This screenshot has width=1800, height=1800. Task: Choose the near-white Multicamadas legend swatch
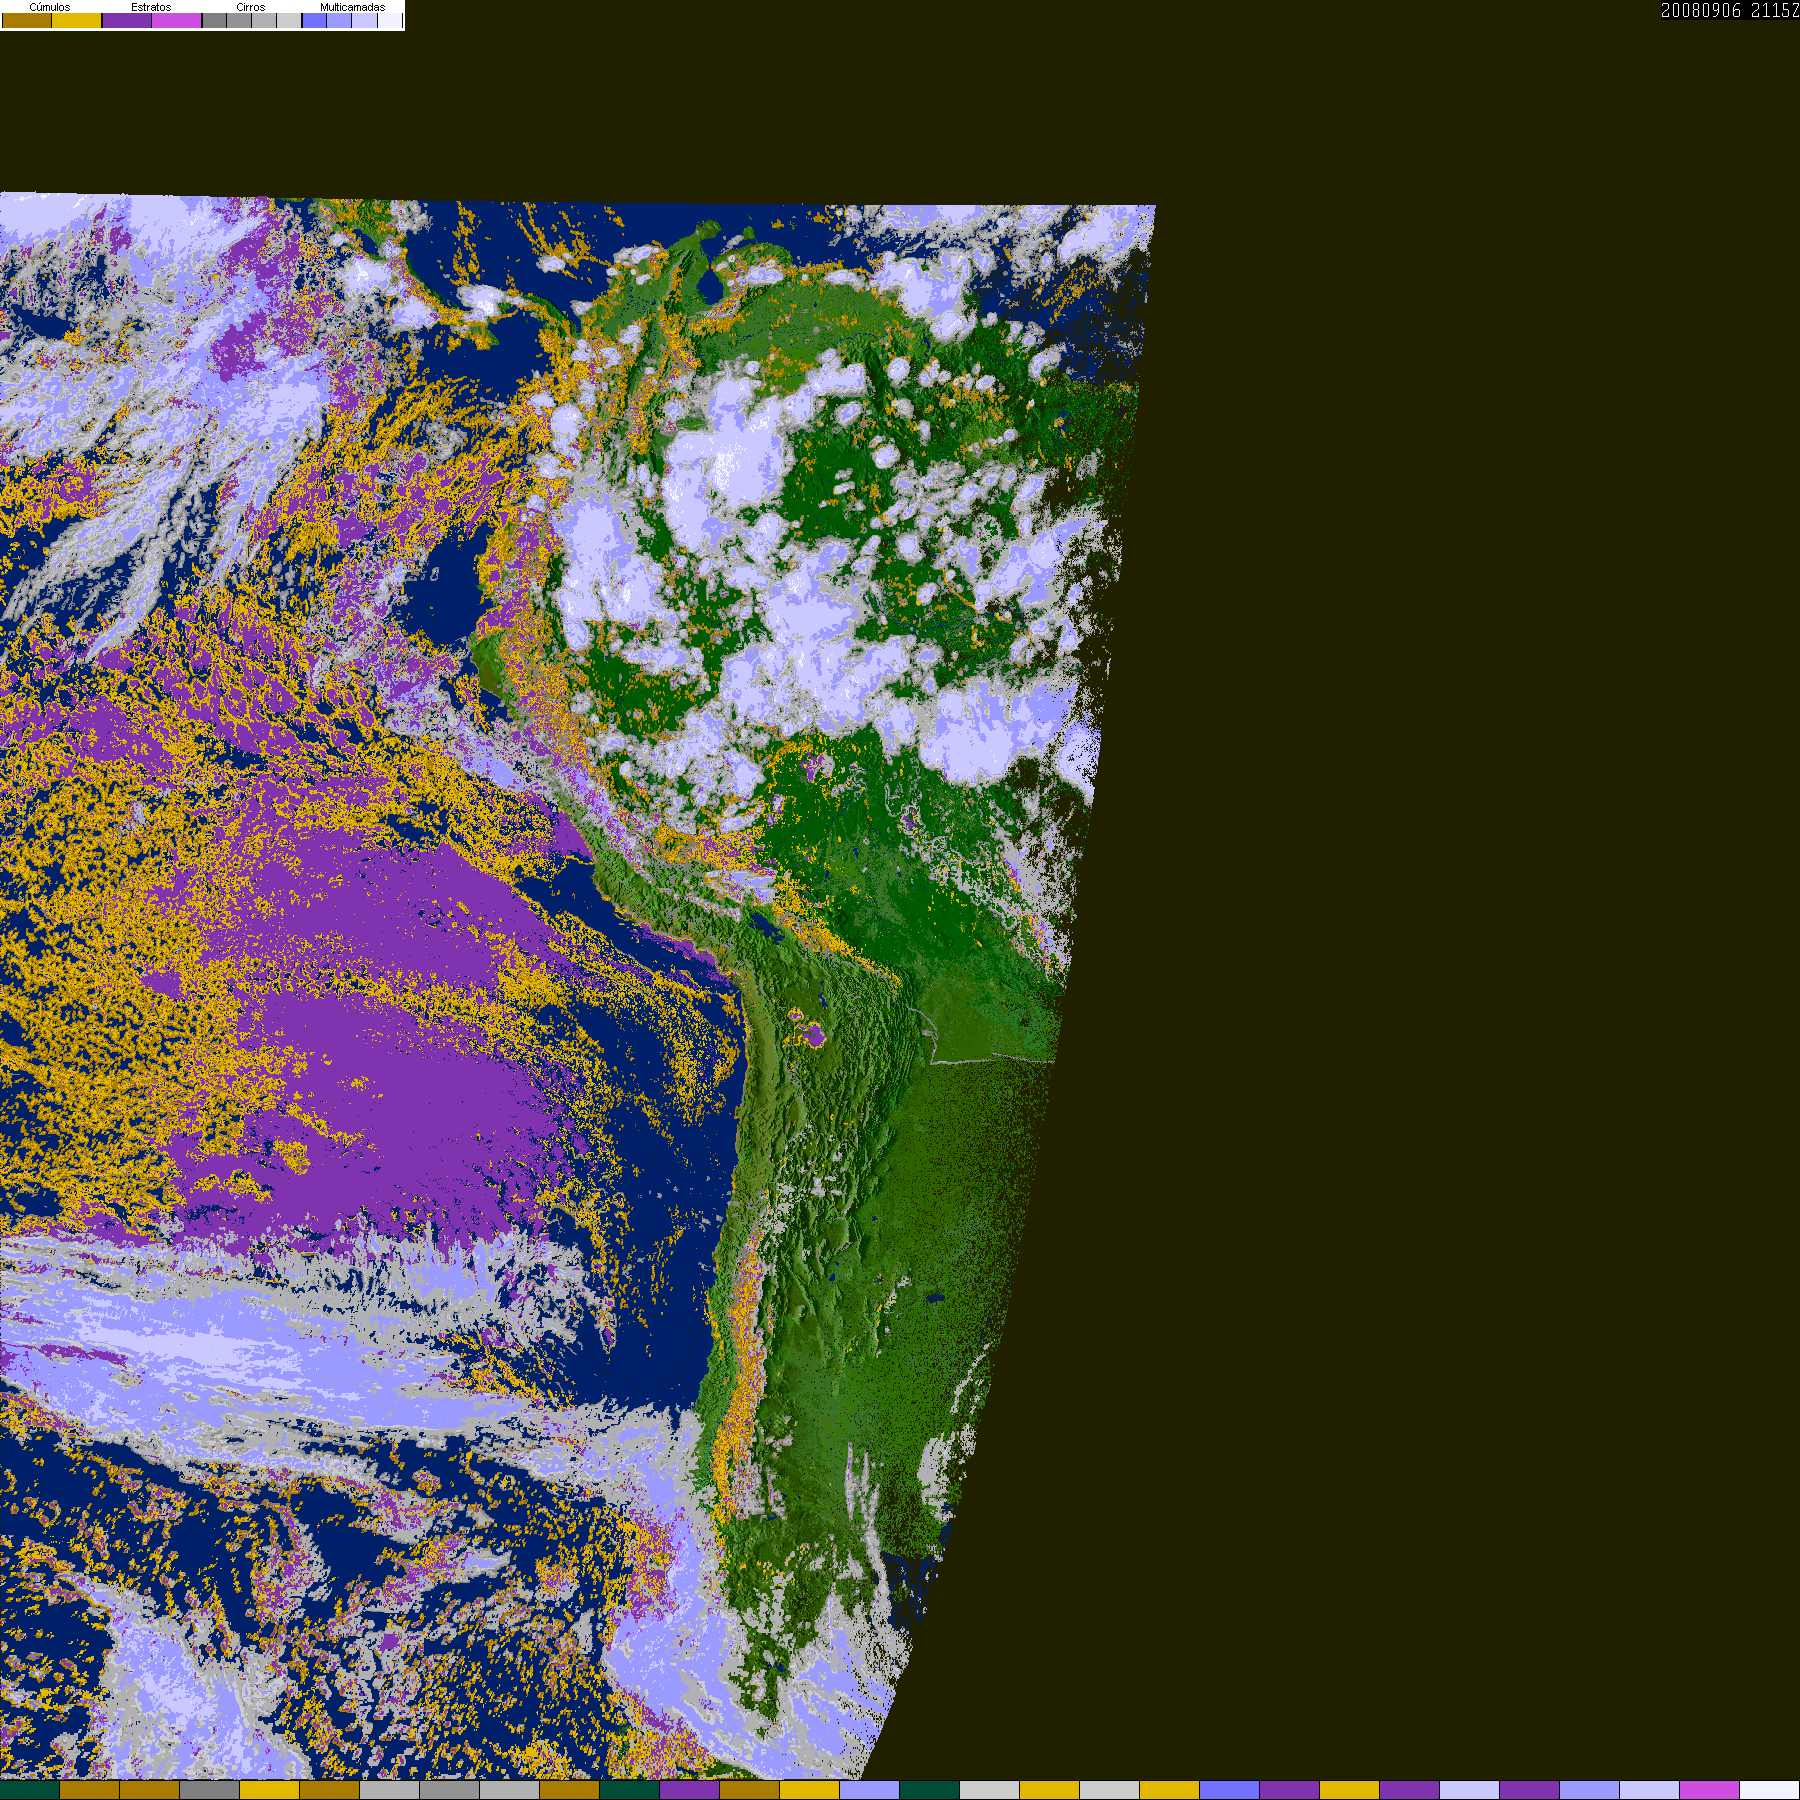[x=390, y=20]
